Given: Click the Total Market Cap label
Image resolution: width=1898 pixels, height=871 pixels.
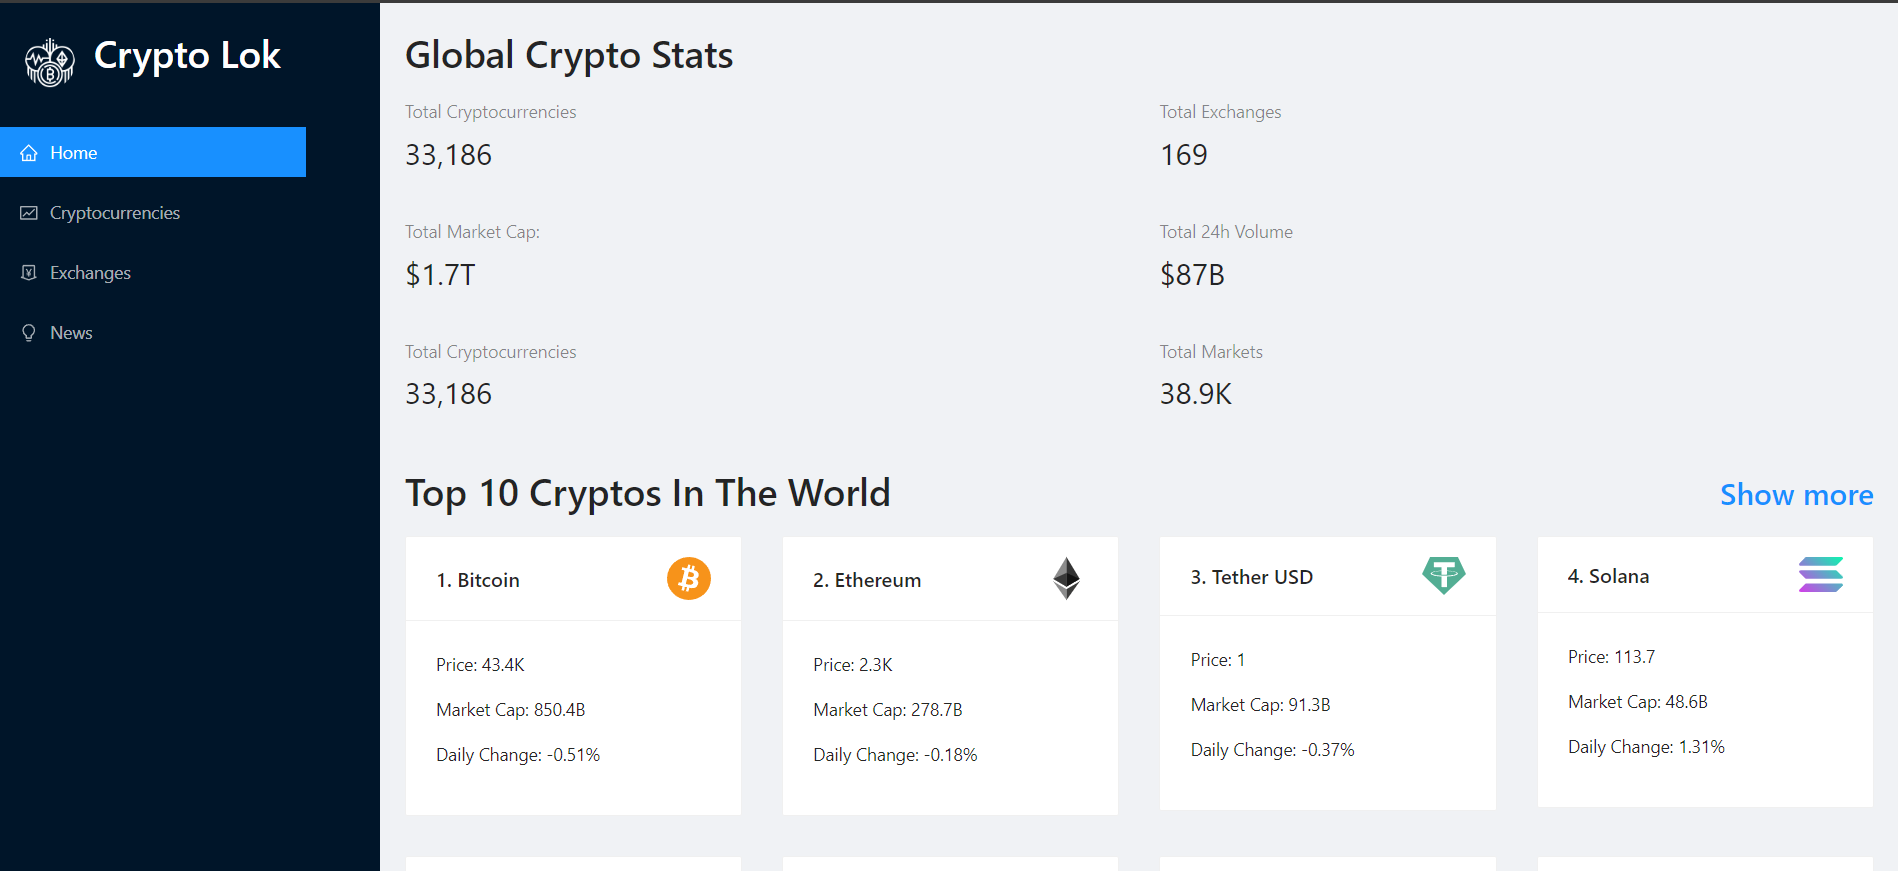Looking at the screenshot, I should [x=472, y=232].
